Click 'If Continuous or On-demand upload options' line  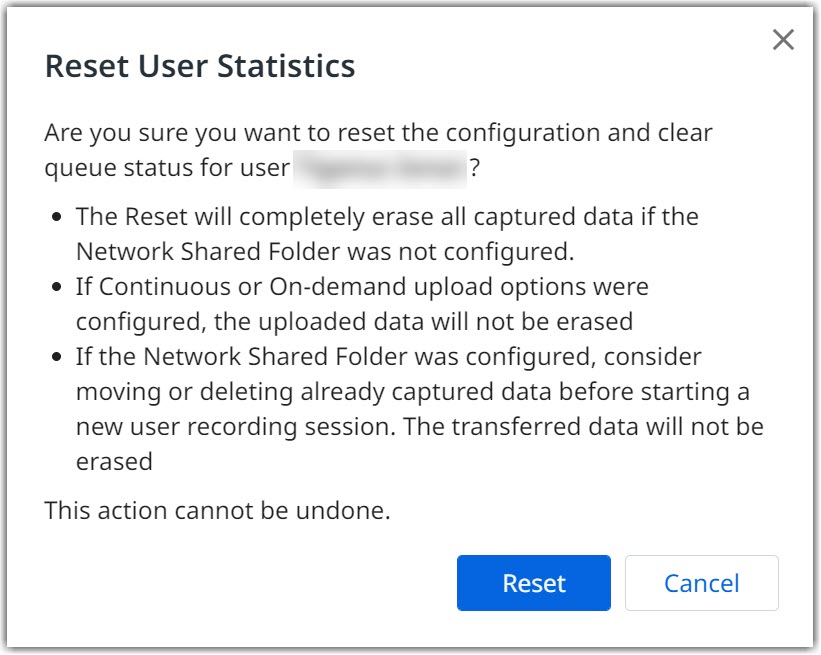coord(362,287)
